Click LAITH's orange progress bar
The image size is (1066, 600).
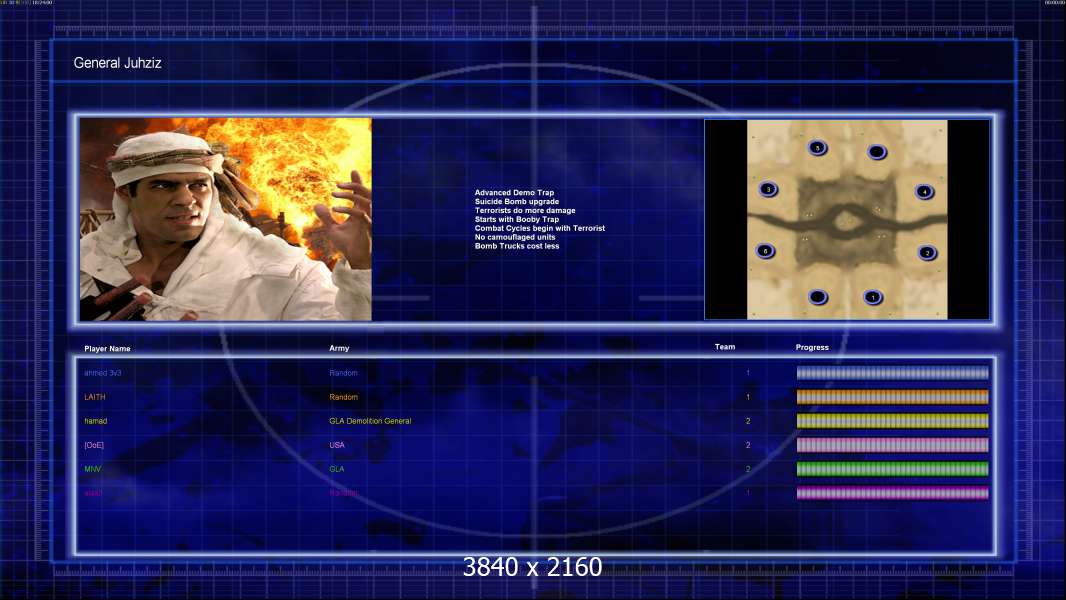[x=893, y=397]
